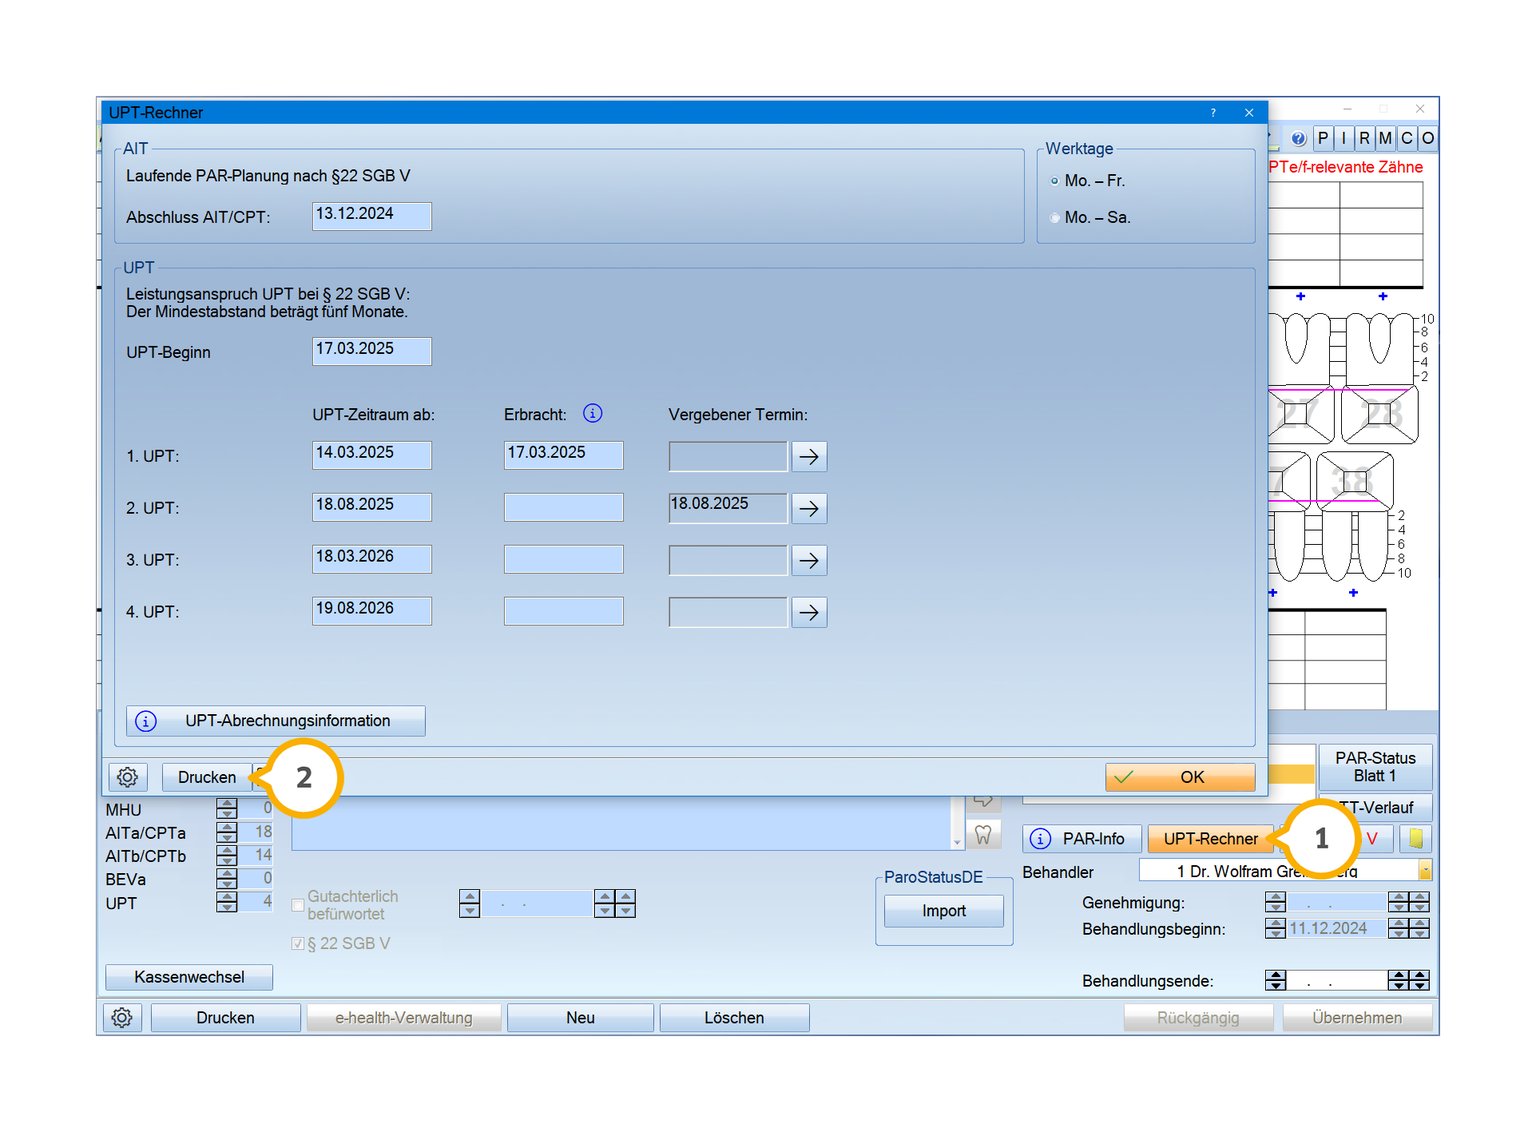Click Drucken in UPT-Rechner dialog

[207, 777]
